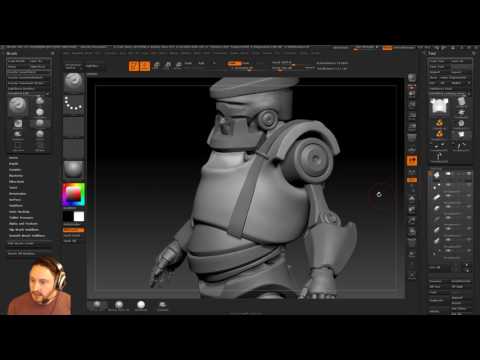Click the Move view icon on right shelf
Image resolution: width=480 pixels, height=360 pixels.
[x=412, y=210]
